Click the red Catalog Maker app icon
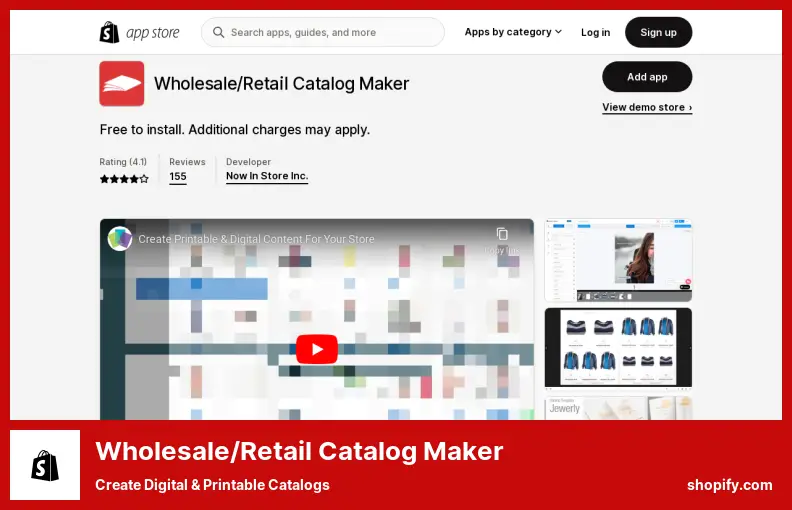The height and width of the screenshot is (510, 792). (122, 84)
